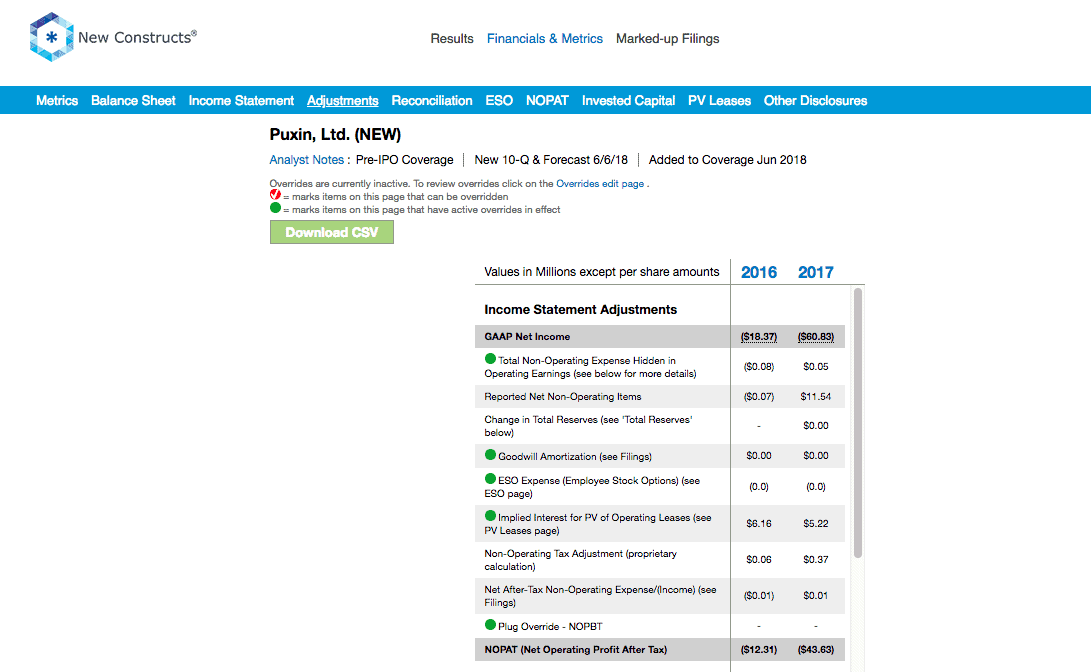The height and width of the screenshot is (672, 1091).
Task: Click the Pre-IPO Coverage note
Action: 404,160
